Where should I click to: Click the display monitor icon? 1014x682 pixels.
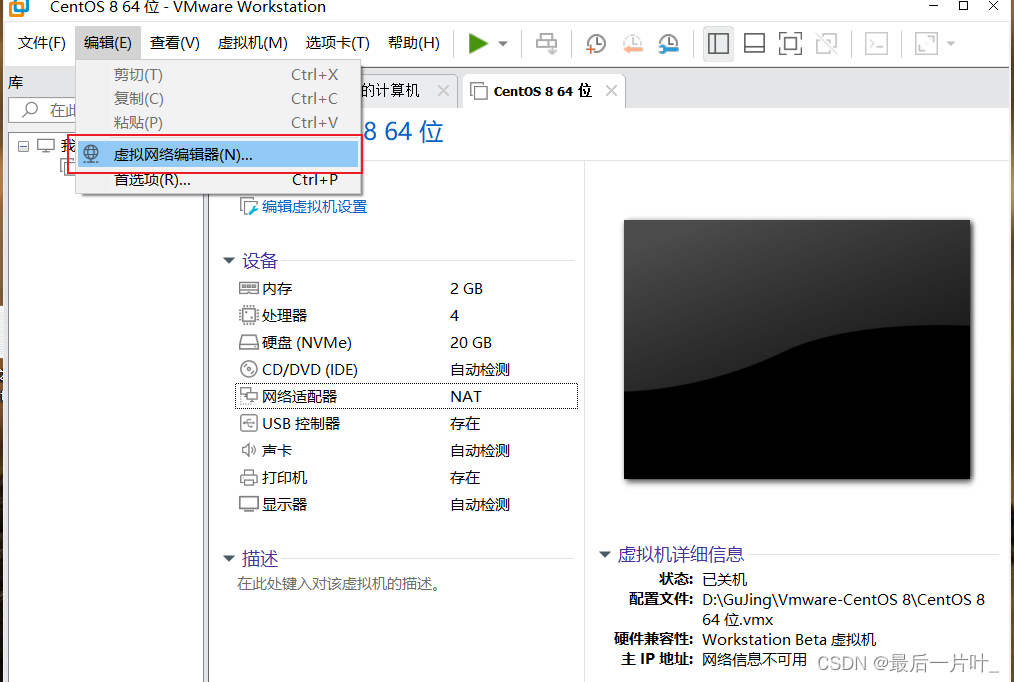coord(248,504)
